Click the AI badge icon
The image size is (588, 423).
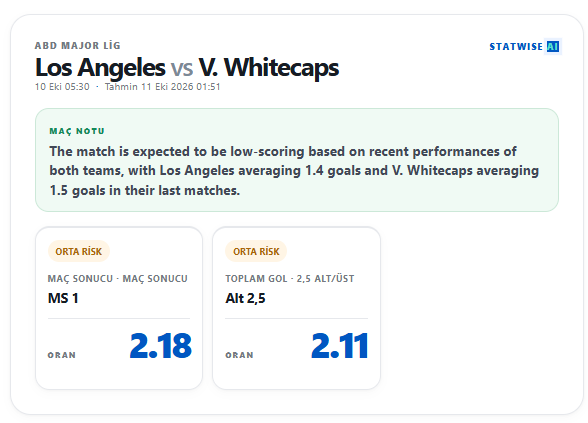pyautogui.click(x=553, y=46)
